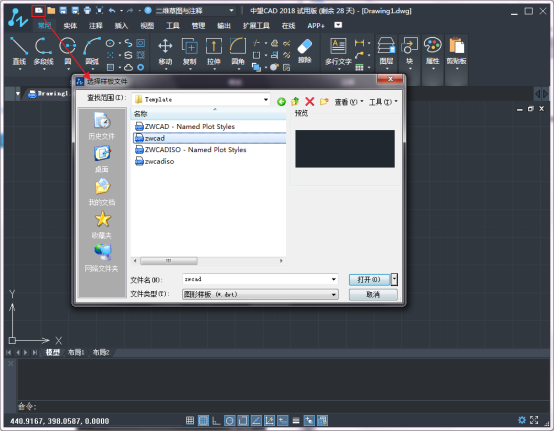Switch to the 布局1 layout tab
The height and width of the screenshot is (431, 554).
(x=76, y=352)
